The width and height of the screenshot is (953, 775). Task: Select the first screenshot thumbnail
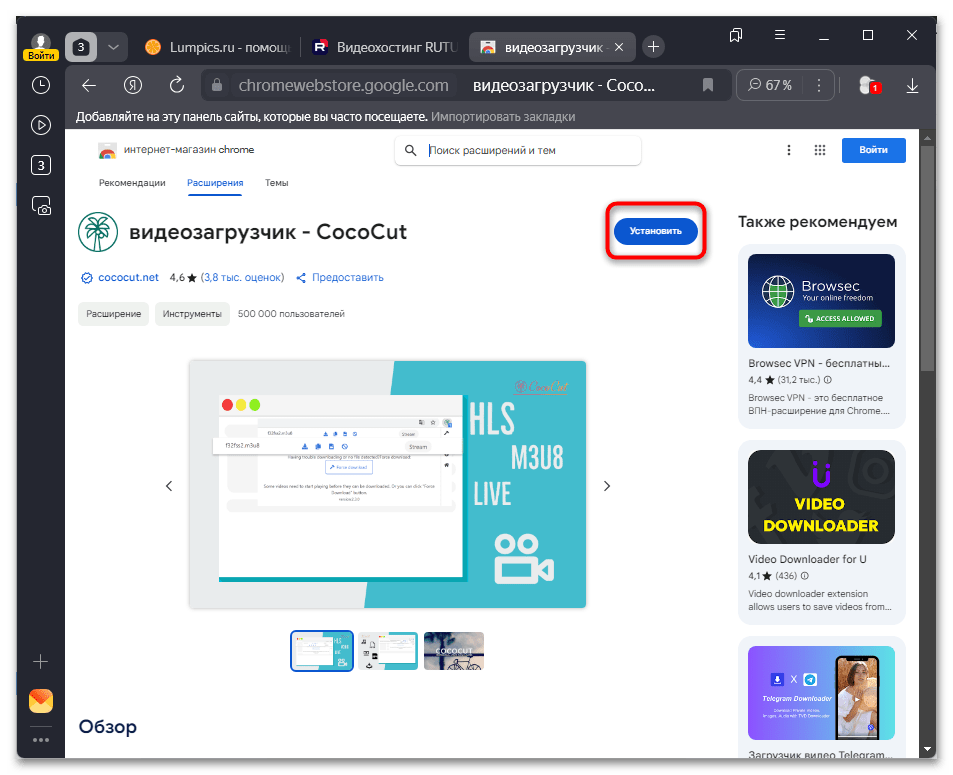[322, 651]
